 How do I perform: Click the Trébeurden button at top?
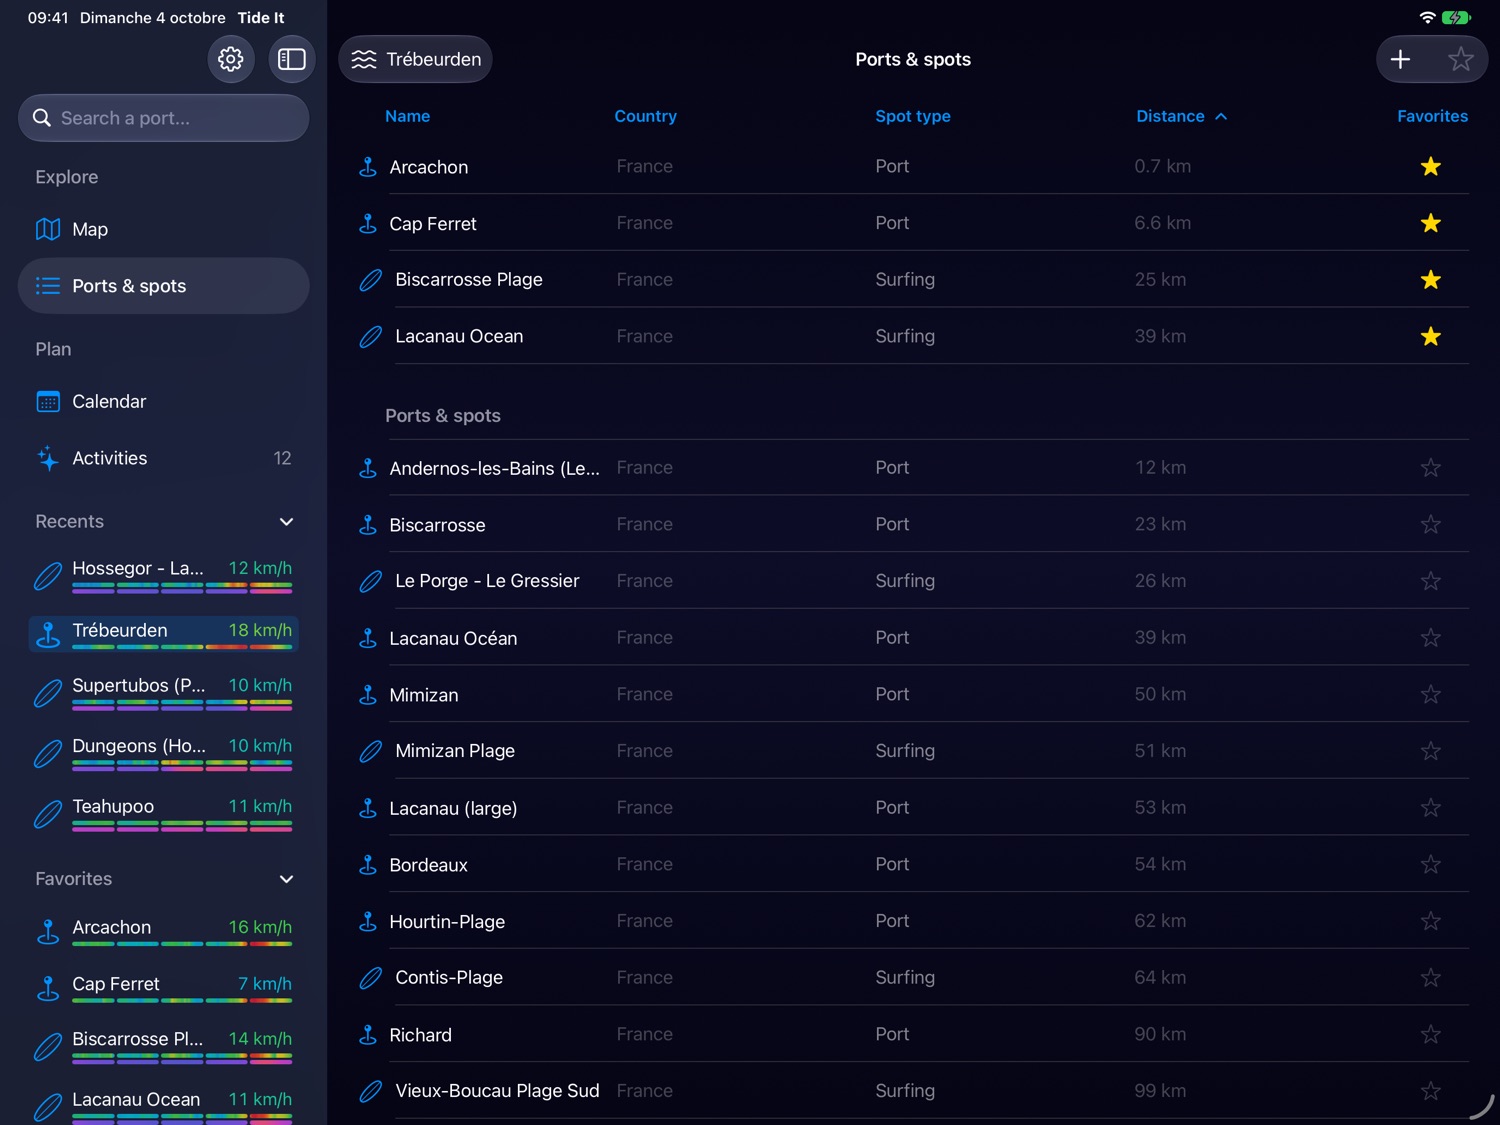415,59
